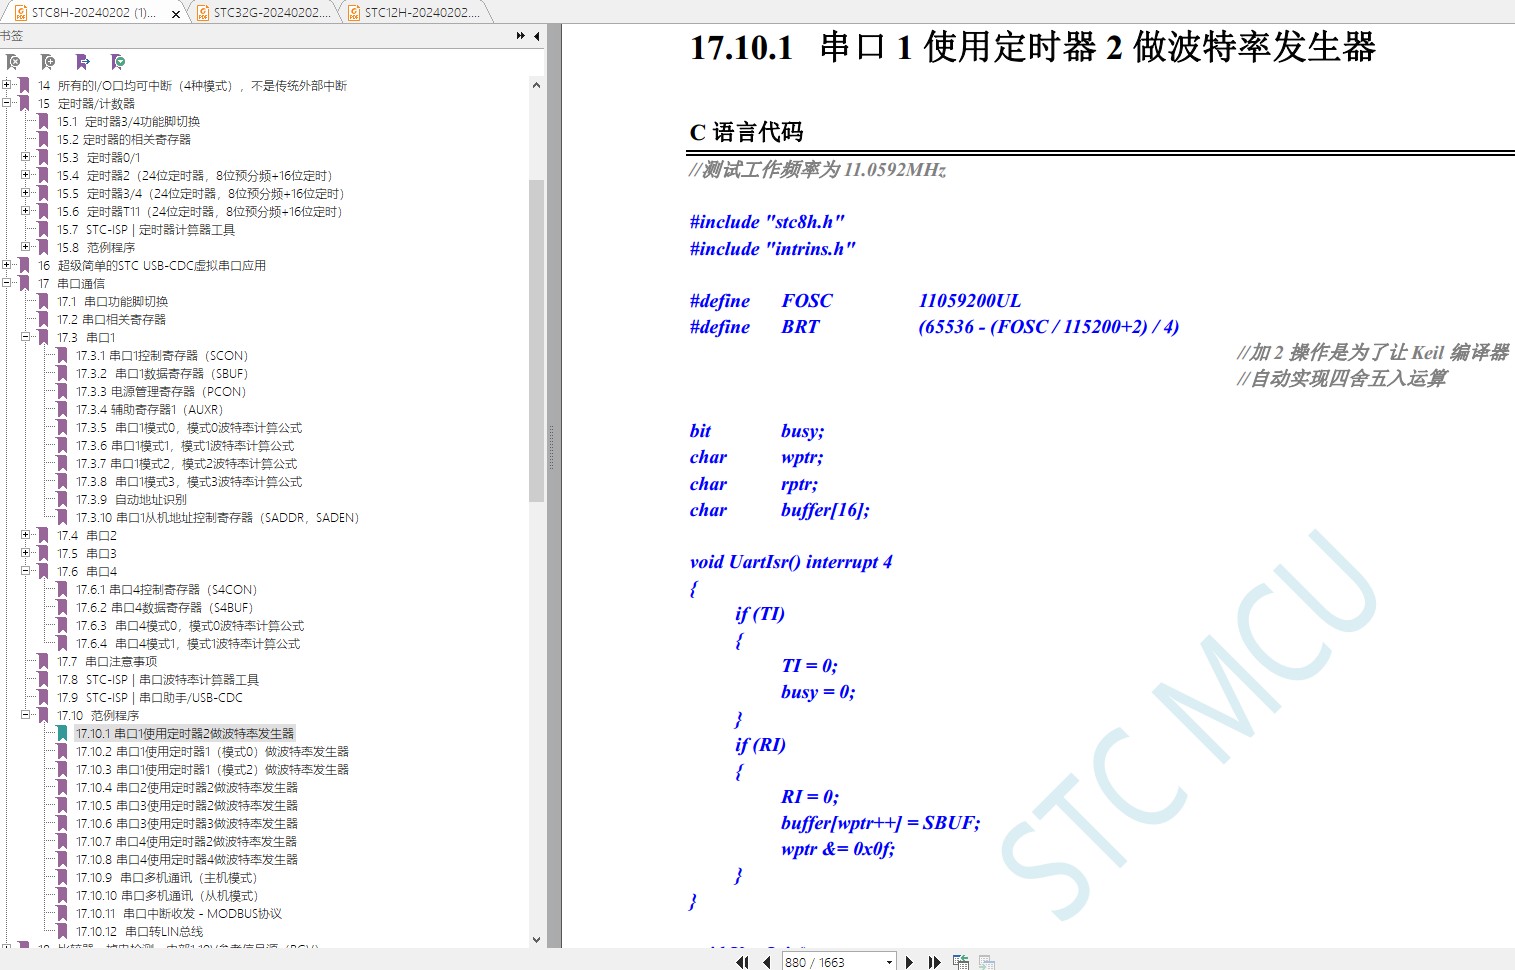Click the bookmark icon beside 17 串口通信
Screen dimensions: 1515x970
click(24, 284)
